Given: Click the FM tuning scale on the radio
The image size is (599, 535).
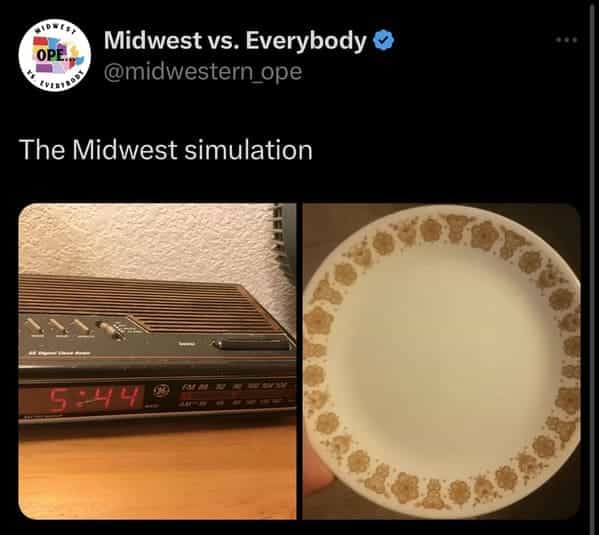Looking at the screenshot, I should [234, 387].
